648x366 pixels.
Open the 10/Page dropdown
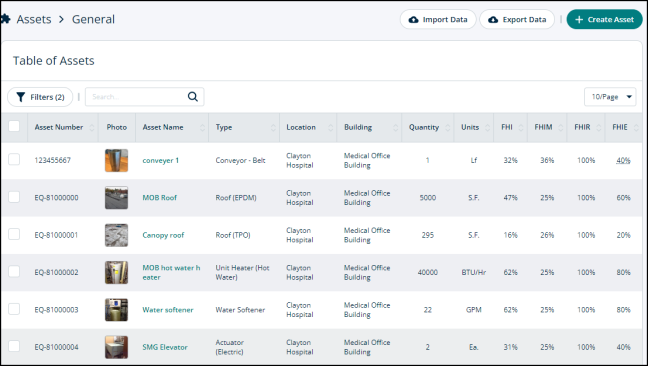tap(610, 97)
